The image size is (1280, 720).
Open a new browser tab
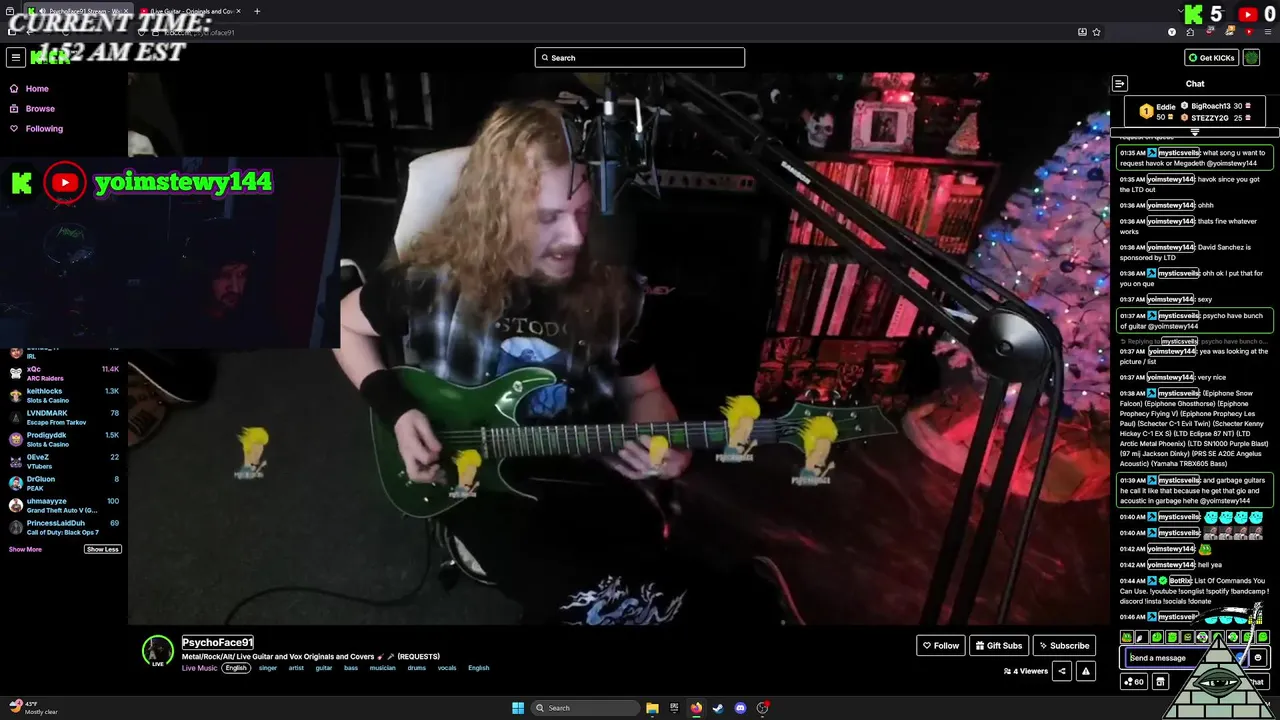tap(257, 11)
